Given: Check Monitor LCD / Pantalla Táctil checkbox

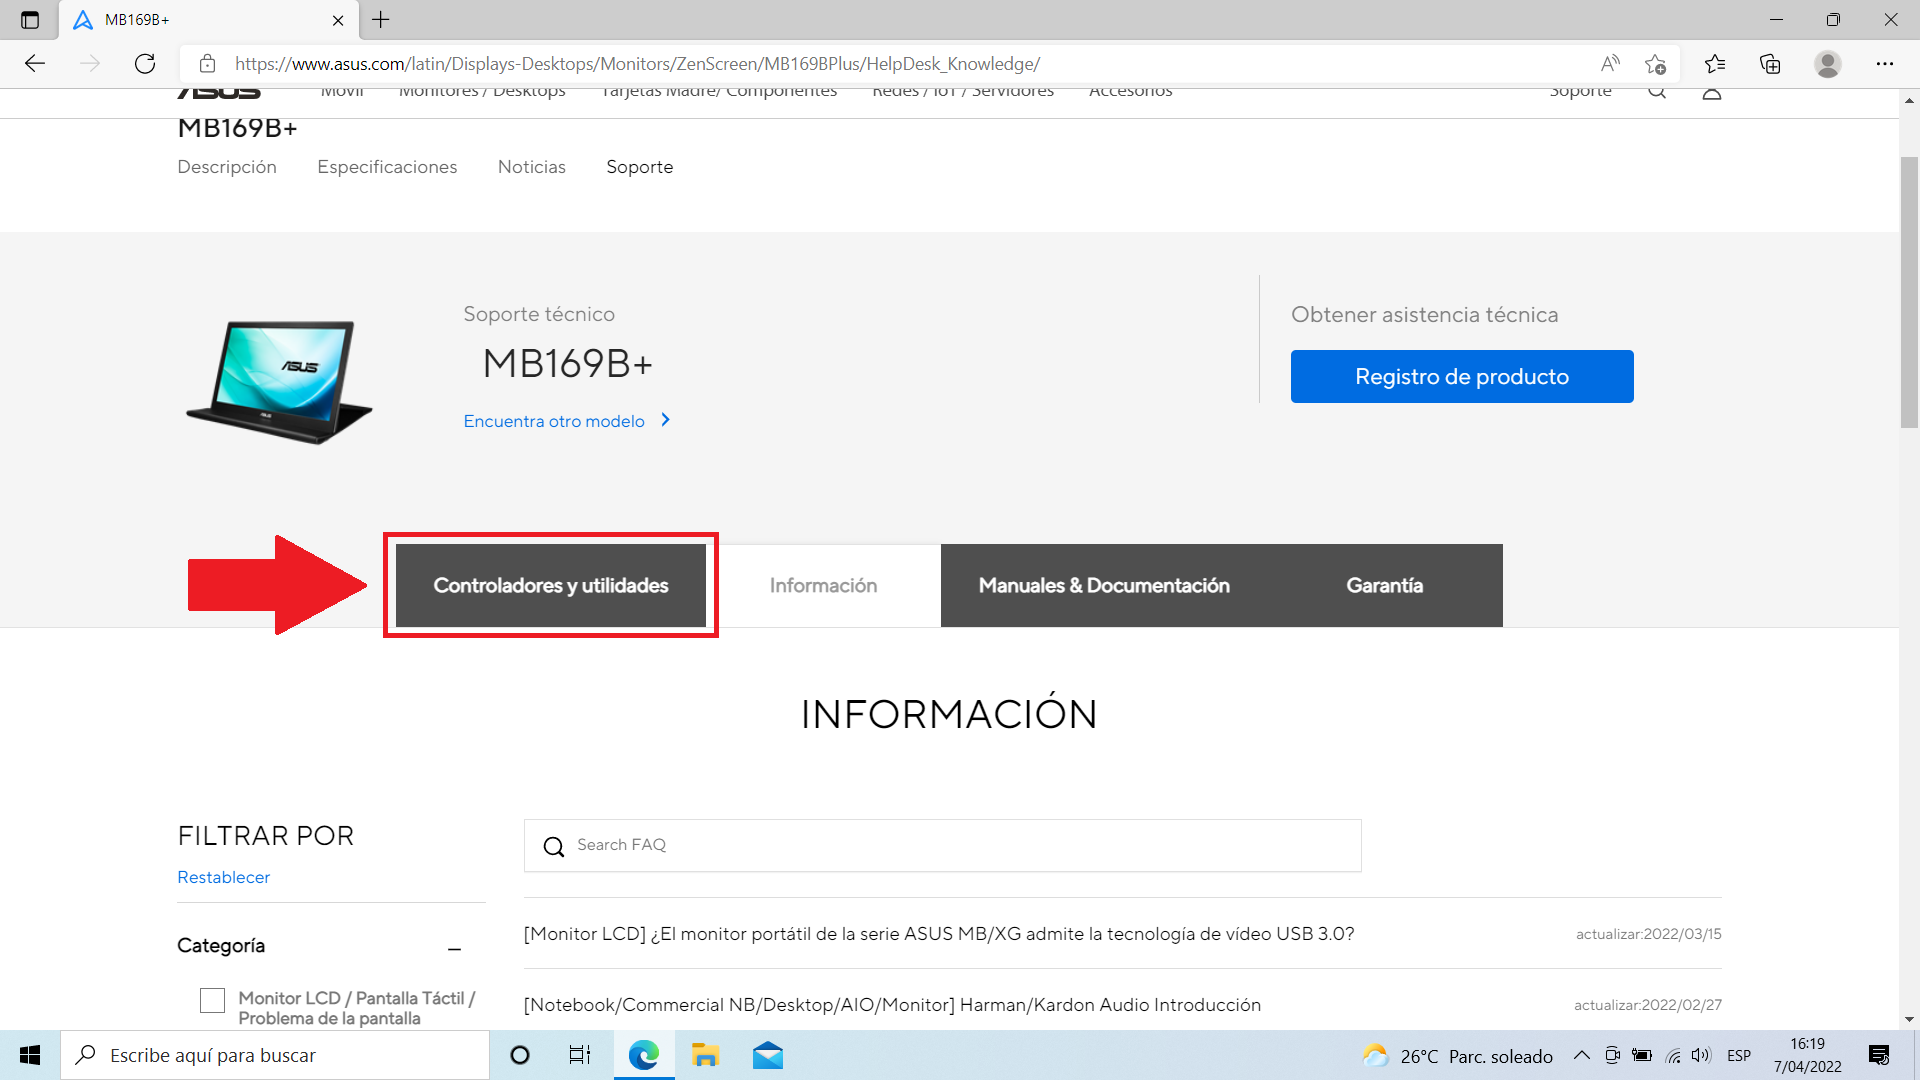Looking at the screenshot, I should (212, 1000).
